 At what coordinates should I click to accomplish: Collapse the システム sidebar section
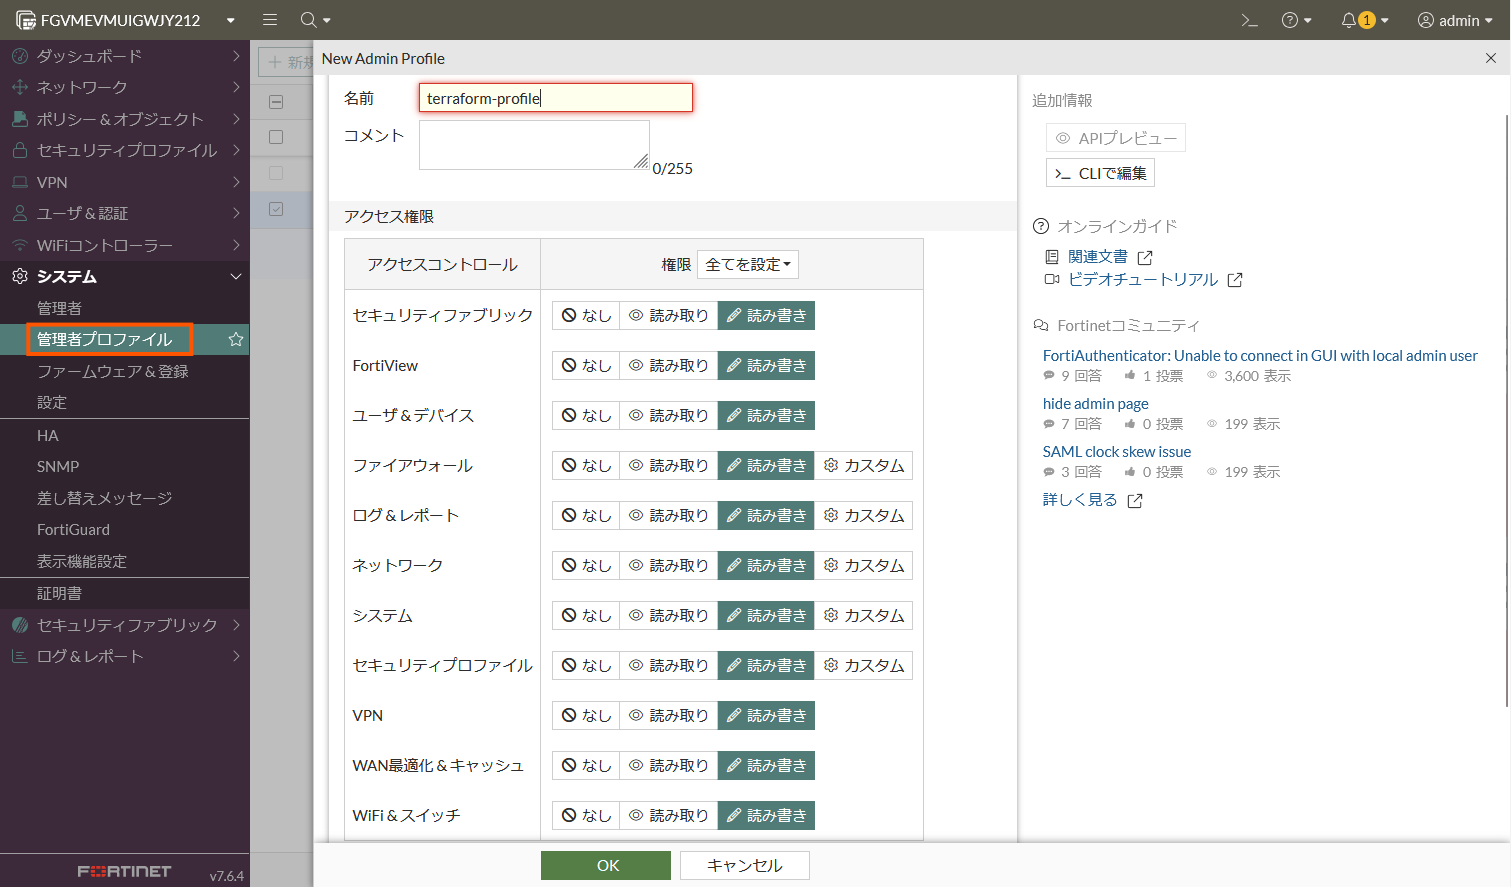click(x=125, y=277)
